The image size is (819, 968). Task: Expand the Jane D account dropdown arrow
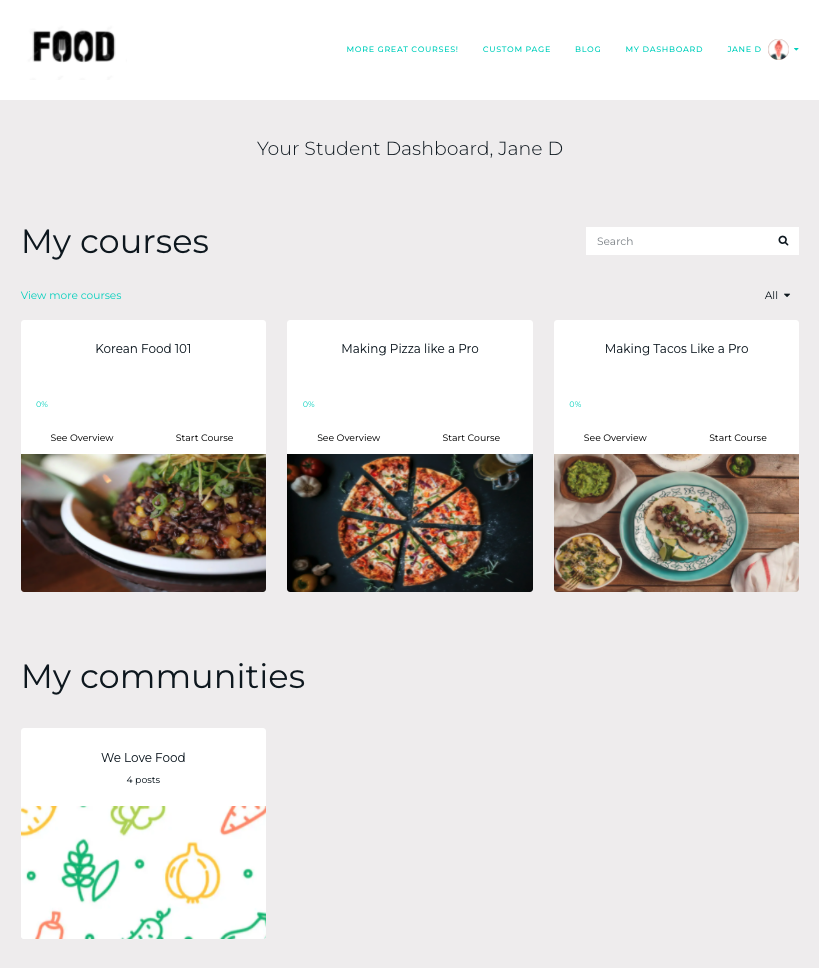[x=796, y=49]
